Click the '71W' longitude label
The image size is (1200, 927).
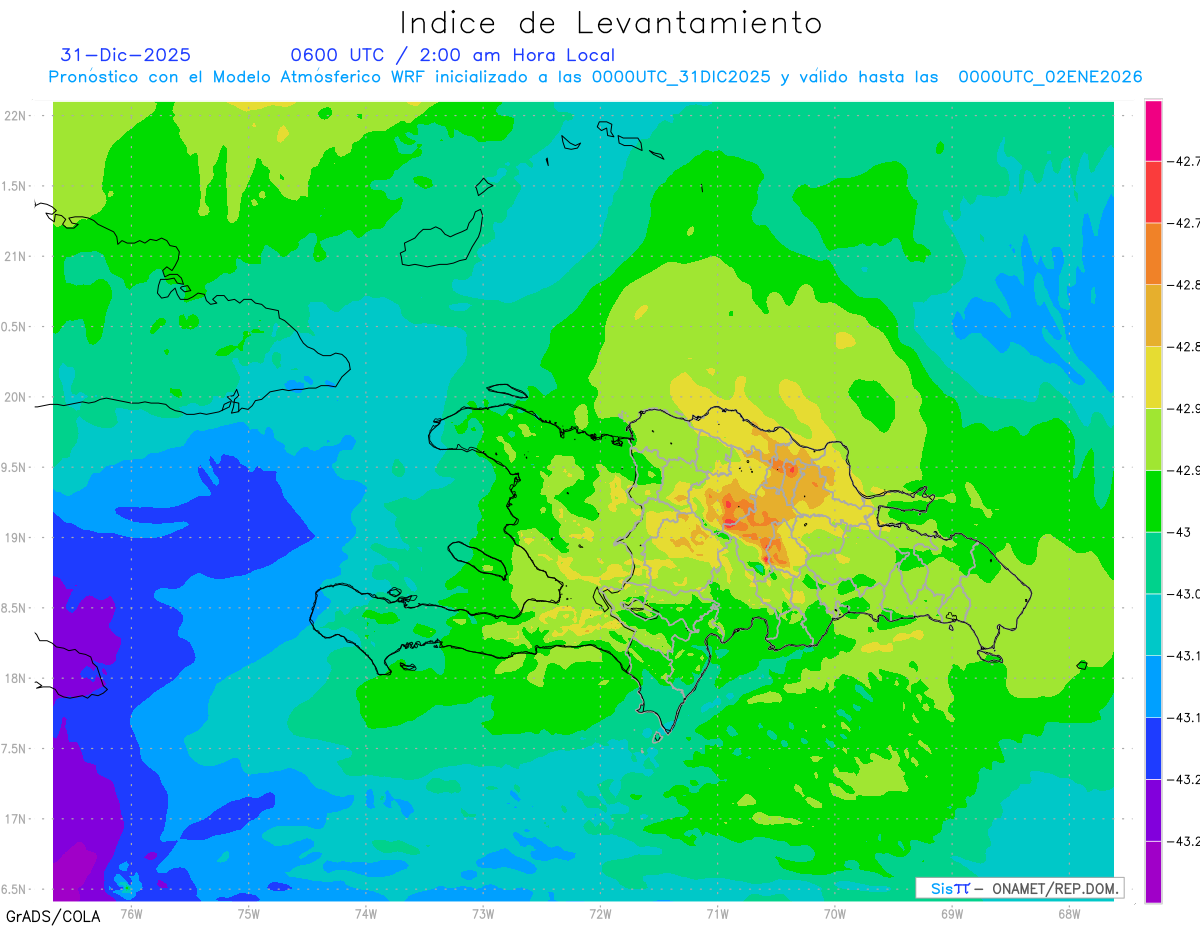[717, 913]
